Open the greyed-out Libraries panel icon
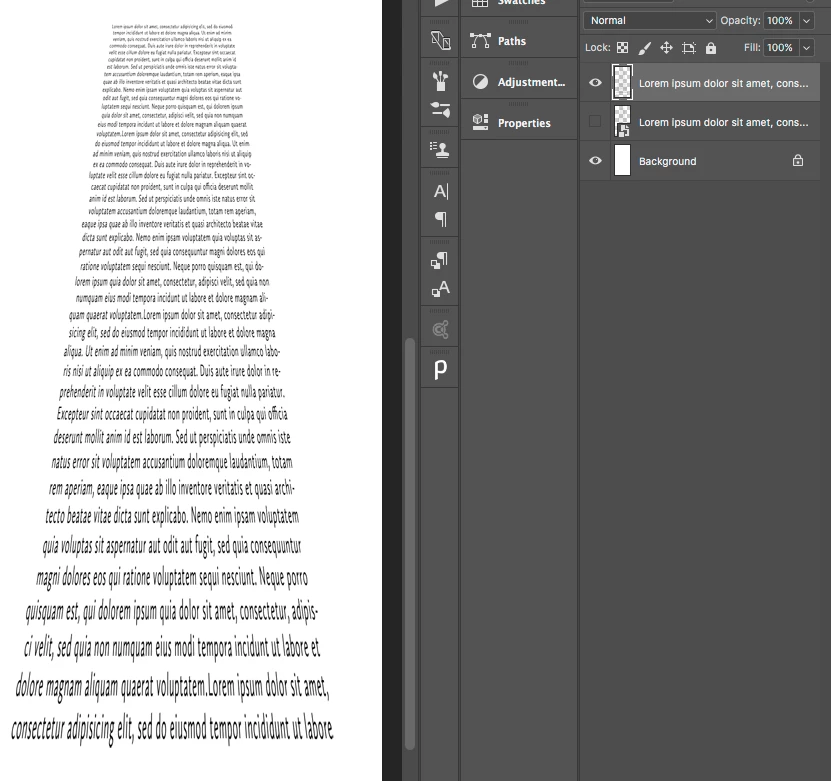The image size is (831, 781). (440, 330)
